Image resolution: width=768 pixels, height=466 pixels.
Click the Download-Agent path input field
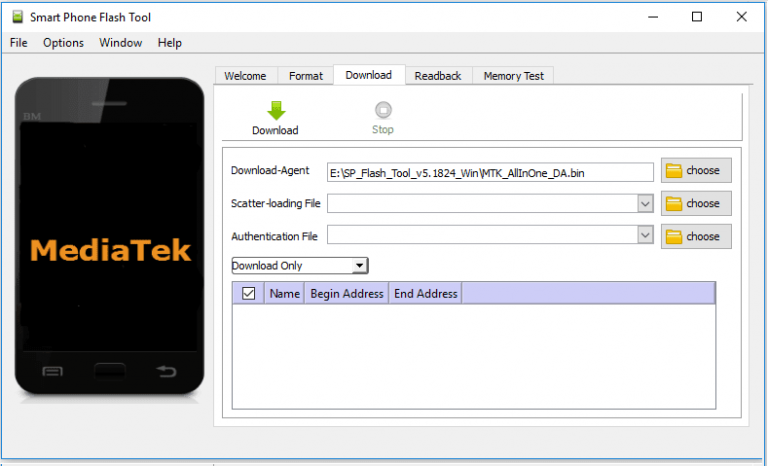click(490, 172)
